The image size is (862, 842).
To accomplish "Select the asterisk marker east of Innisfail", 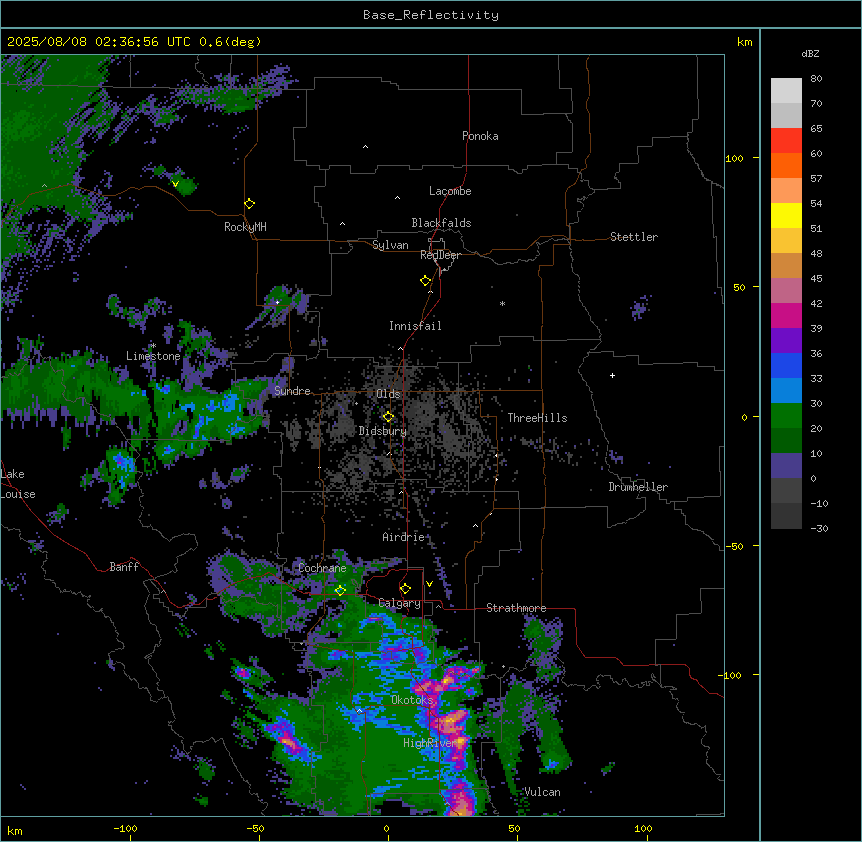I will (x=502, y=303).
